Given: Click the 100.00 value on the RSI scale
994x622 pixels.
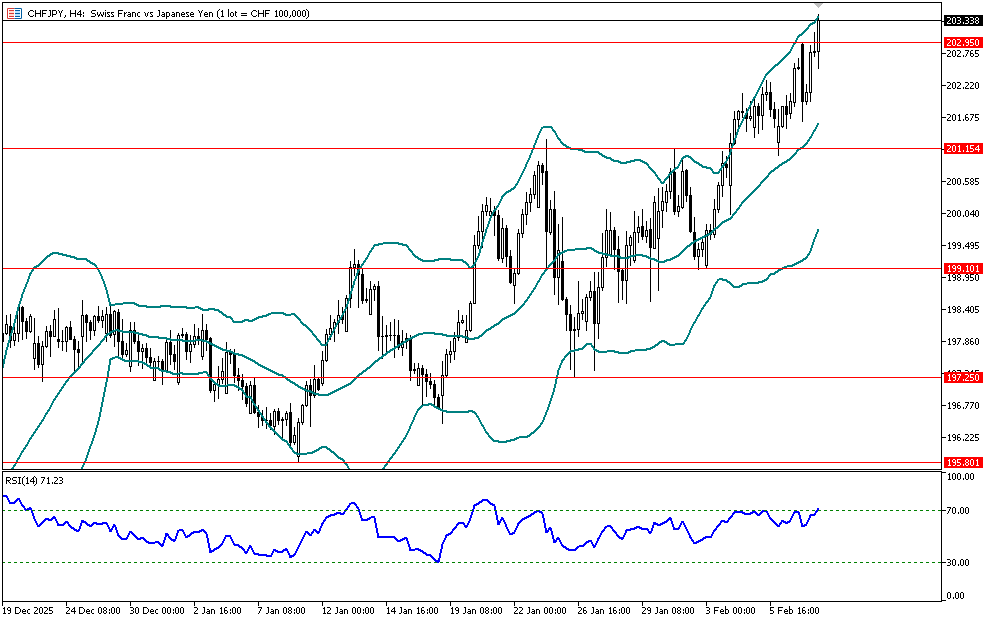Looking at the screenshot, I should coord(961,478).
